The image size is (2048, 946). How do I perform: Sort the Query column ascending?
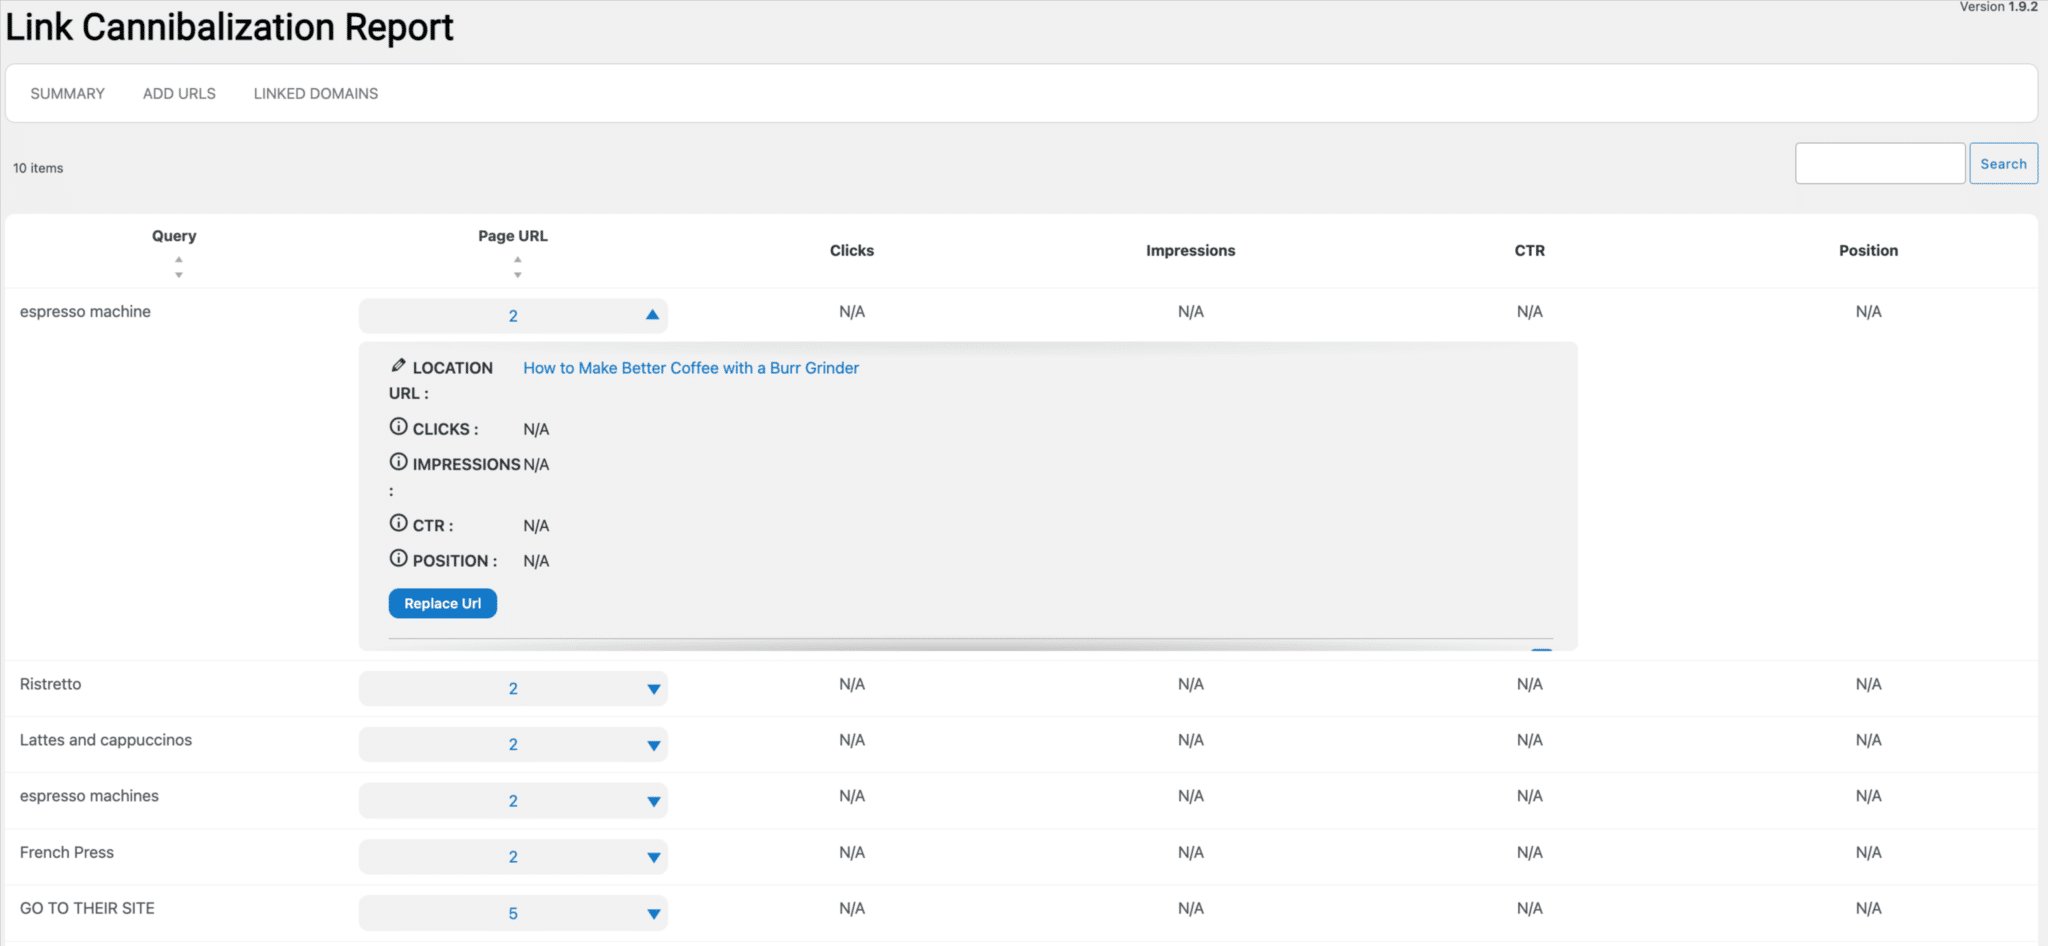pyautogui.click(x=179, y=259)
